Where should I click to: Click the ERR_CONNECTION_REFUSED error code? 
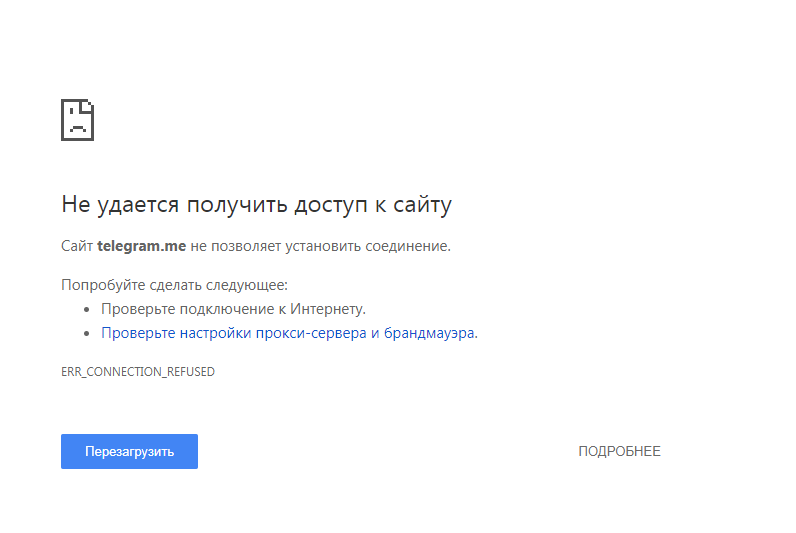[x=138, y=372]
